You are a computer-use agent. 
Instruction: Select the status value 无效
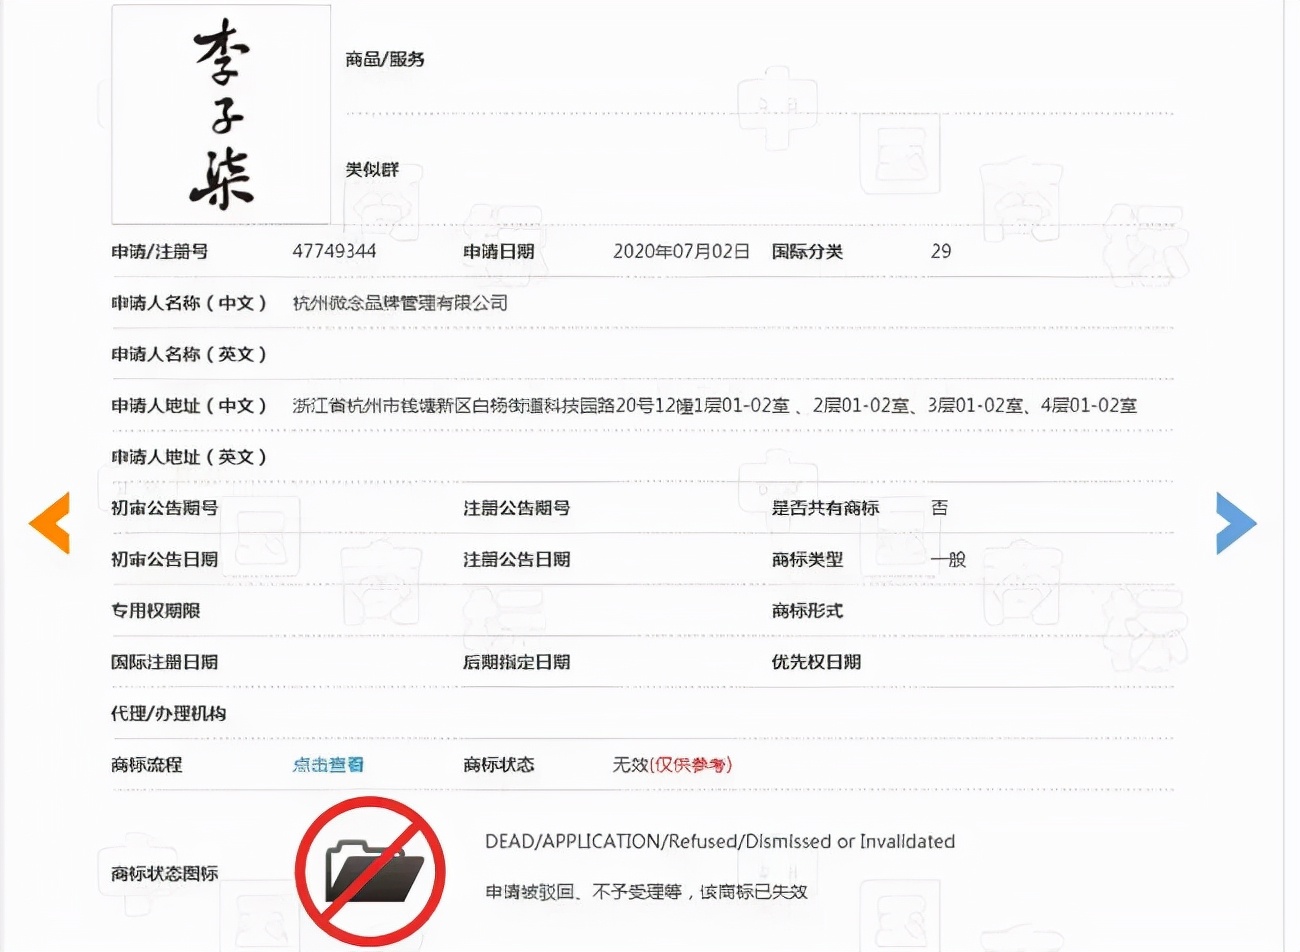[631, 765]
